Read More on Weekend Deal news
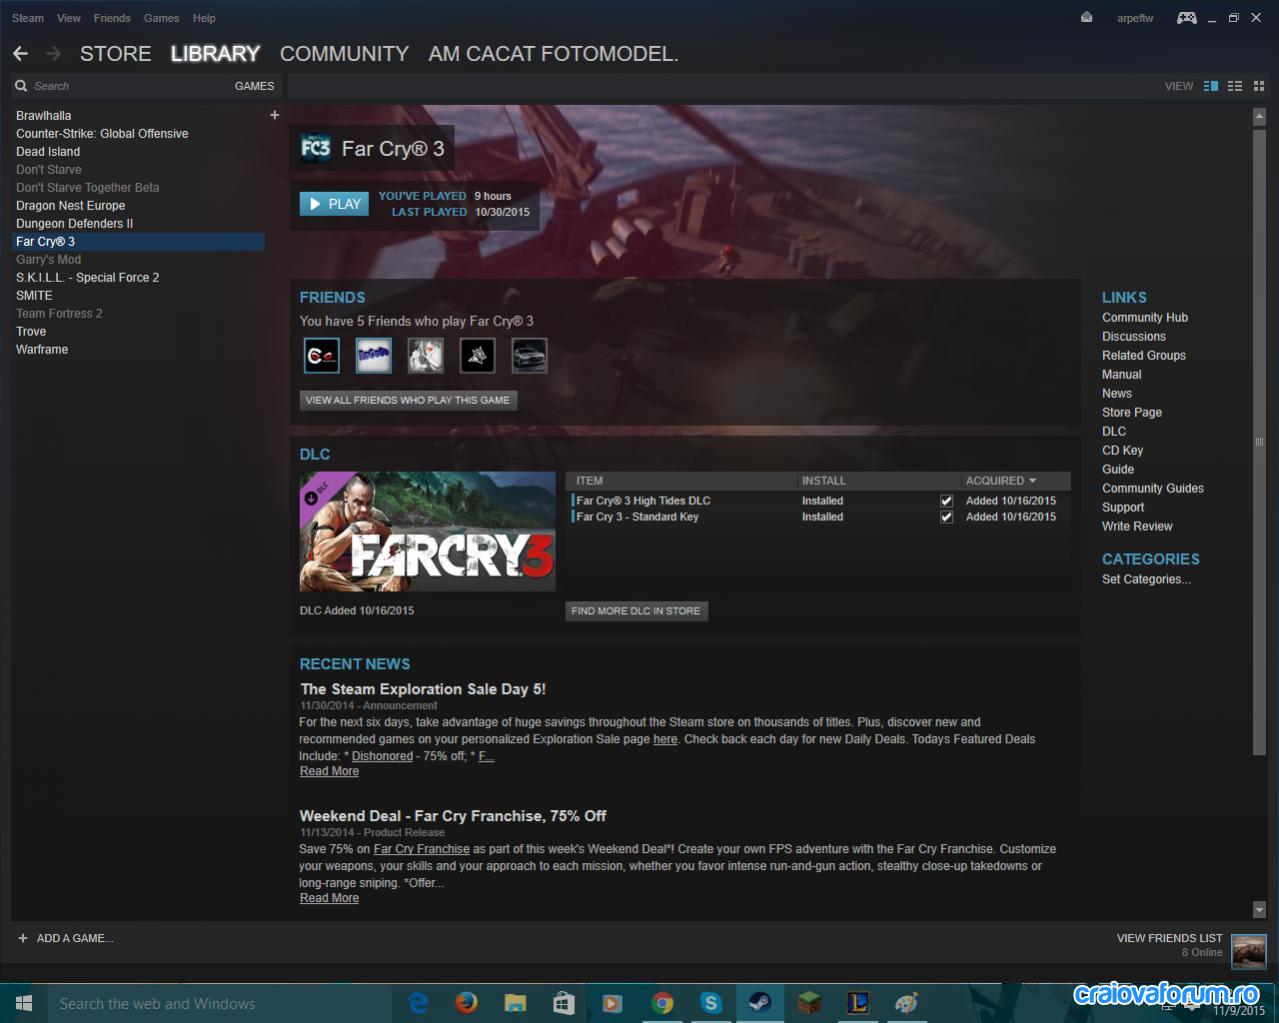This screenshot has height=1023, width=1279. 329,899
